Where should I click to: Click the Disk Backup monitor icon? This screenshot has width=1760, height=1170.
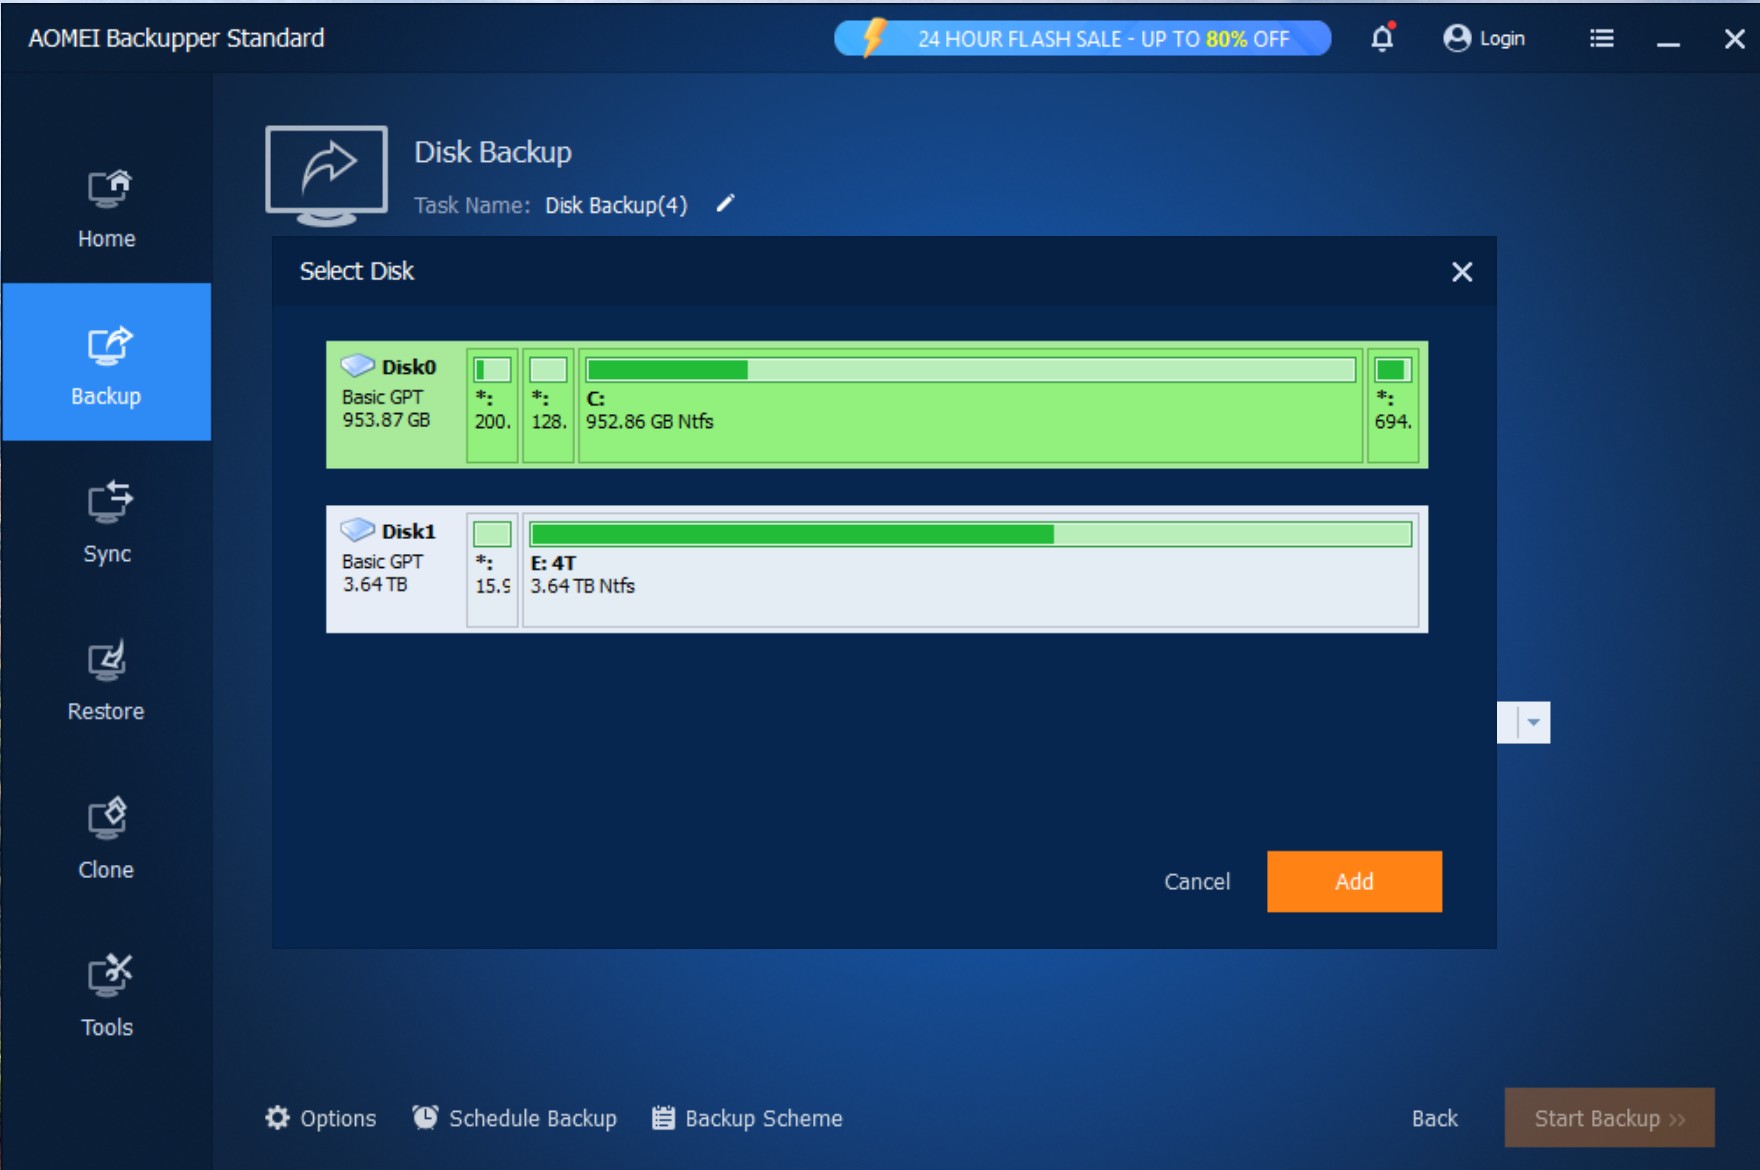tap(326, 175)
